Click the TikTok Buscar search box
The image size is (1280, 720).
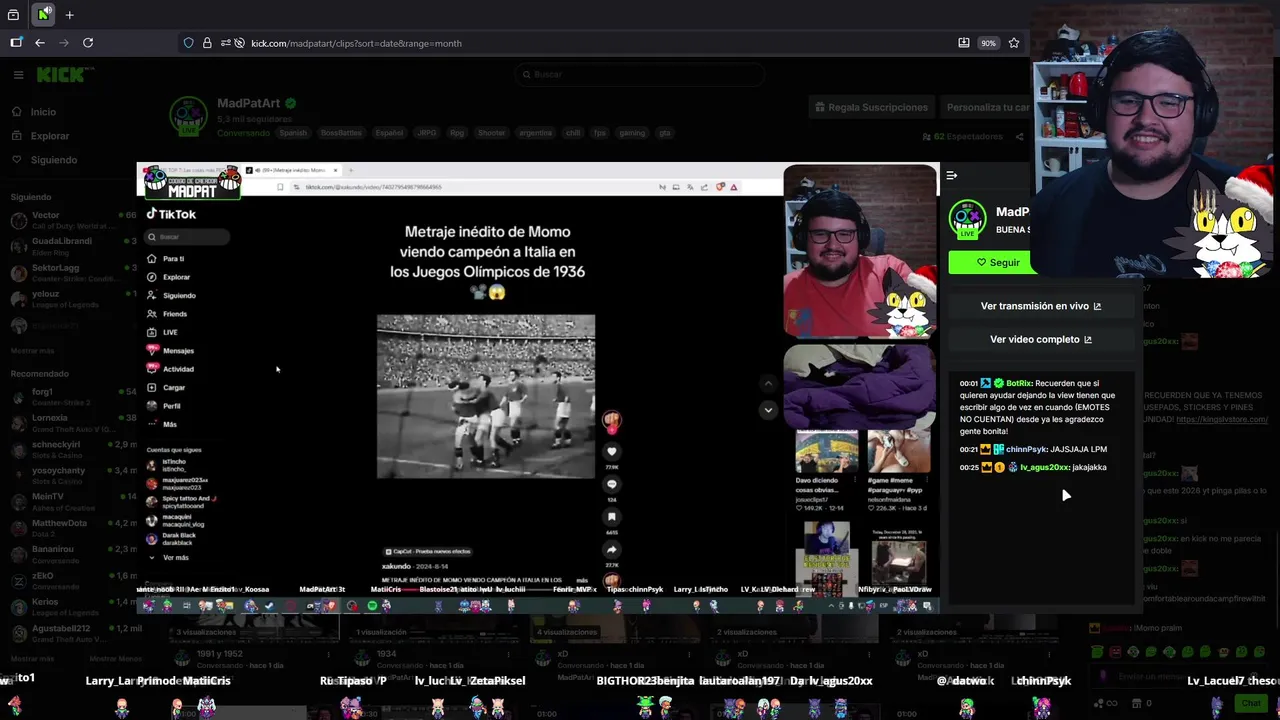point(187,237)
